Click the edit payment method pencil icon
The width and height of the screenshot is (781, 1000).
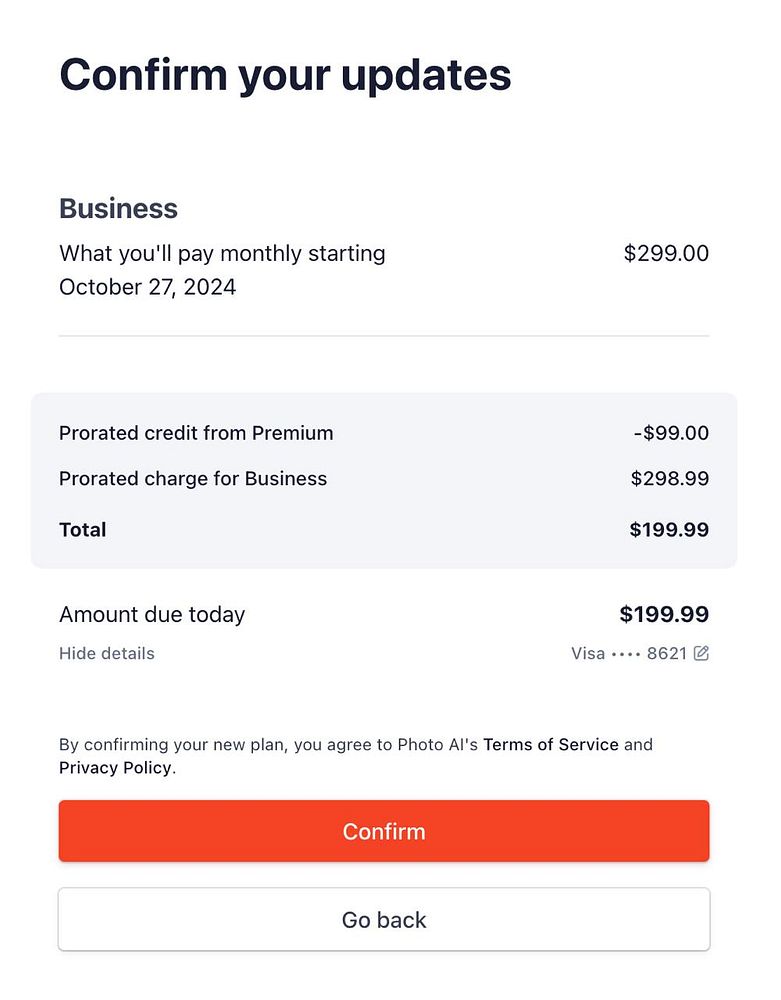click(701, 654)
